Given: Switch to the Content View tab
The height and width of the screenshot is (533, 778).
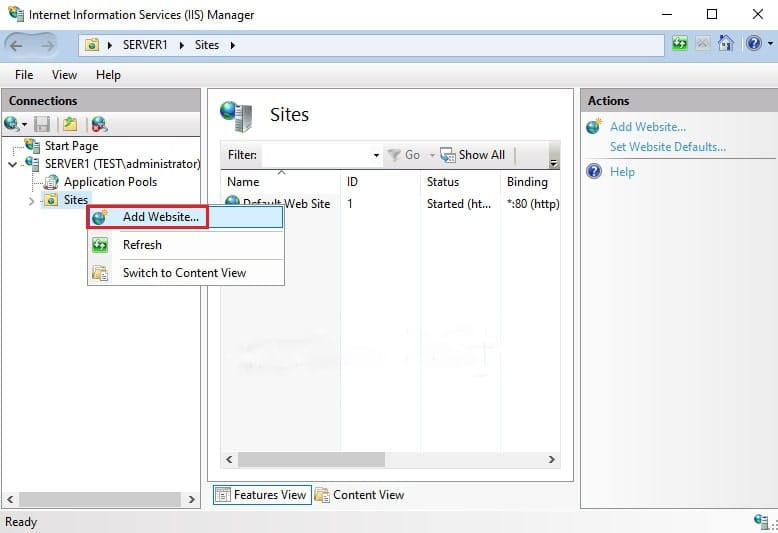Looking at the screenshot, I should point(360,495).
